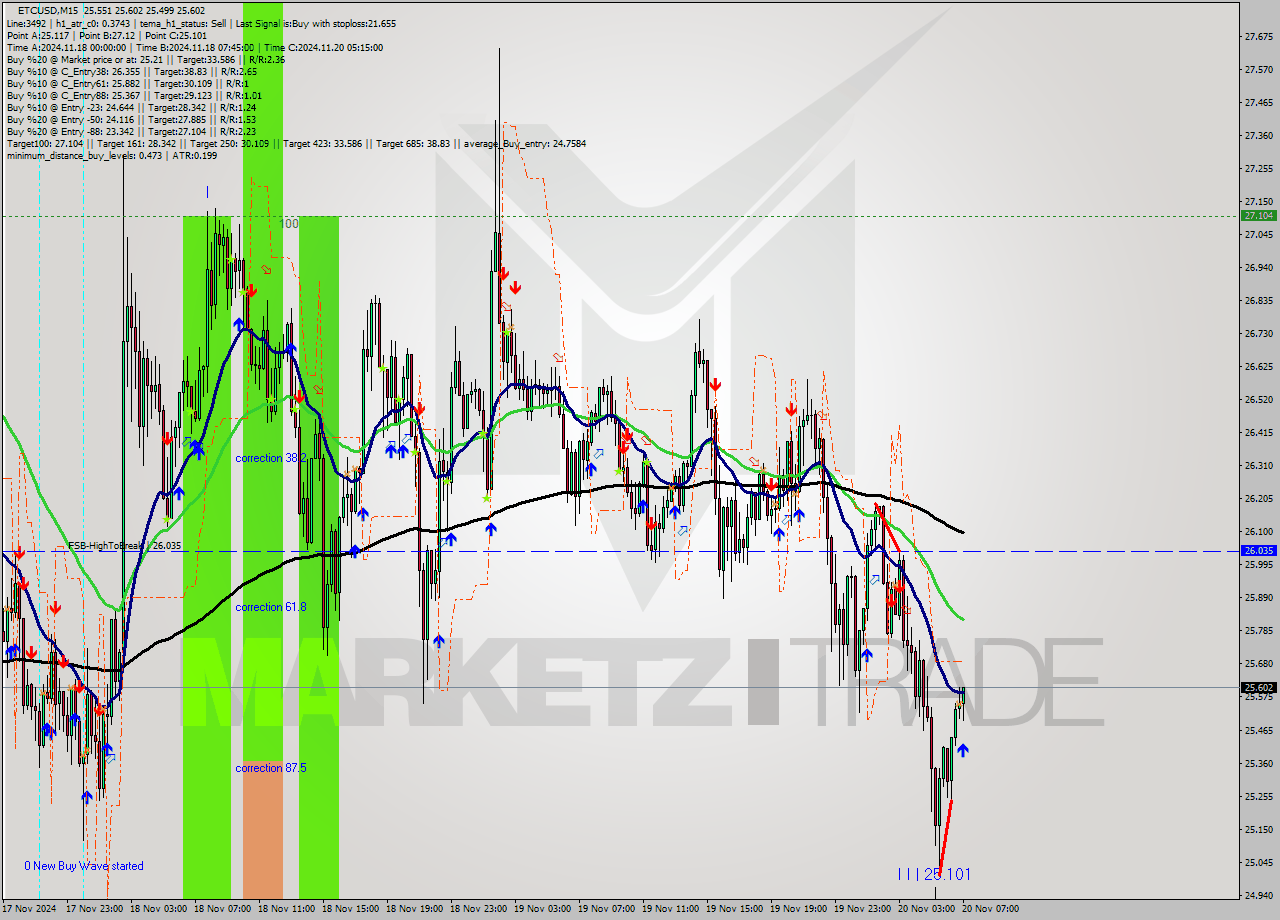Click the 'correction 38.2' label
The width and height of the screenshot is (1280, 920).
coord(270,458)
